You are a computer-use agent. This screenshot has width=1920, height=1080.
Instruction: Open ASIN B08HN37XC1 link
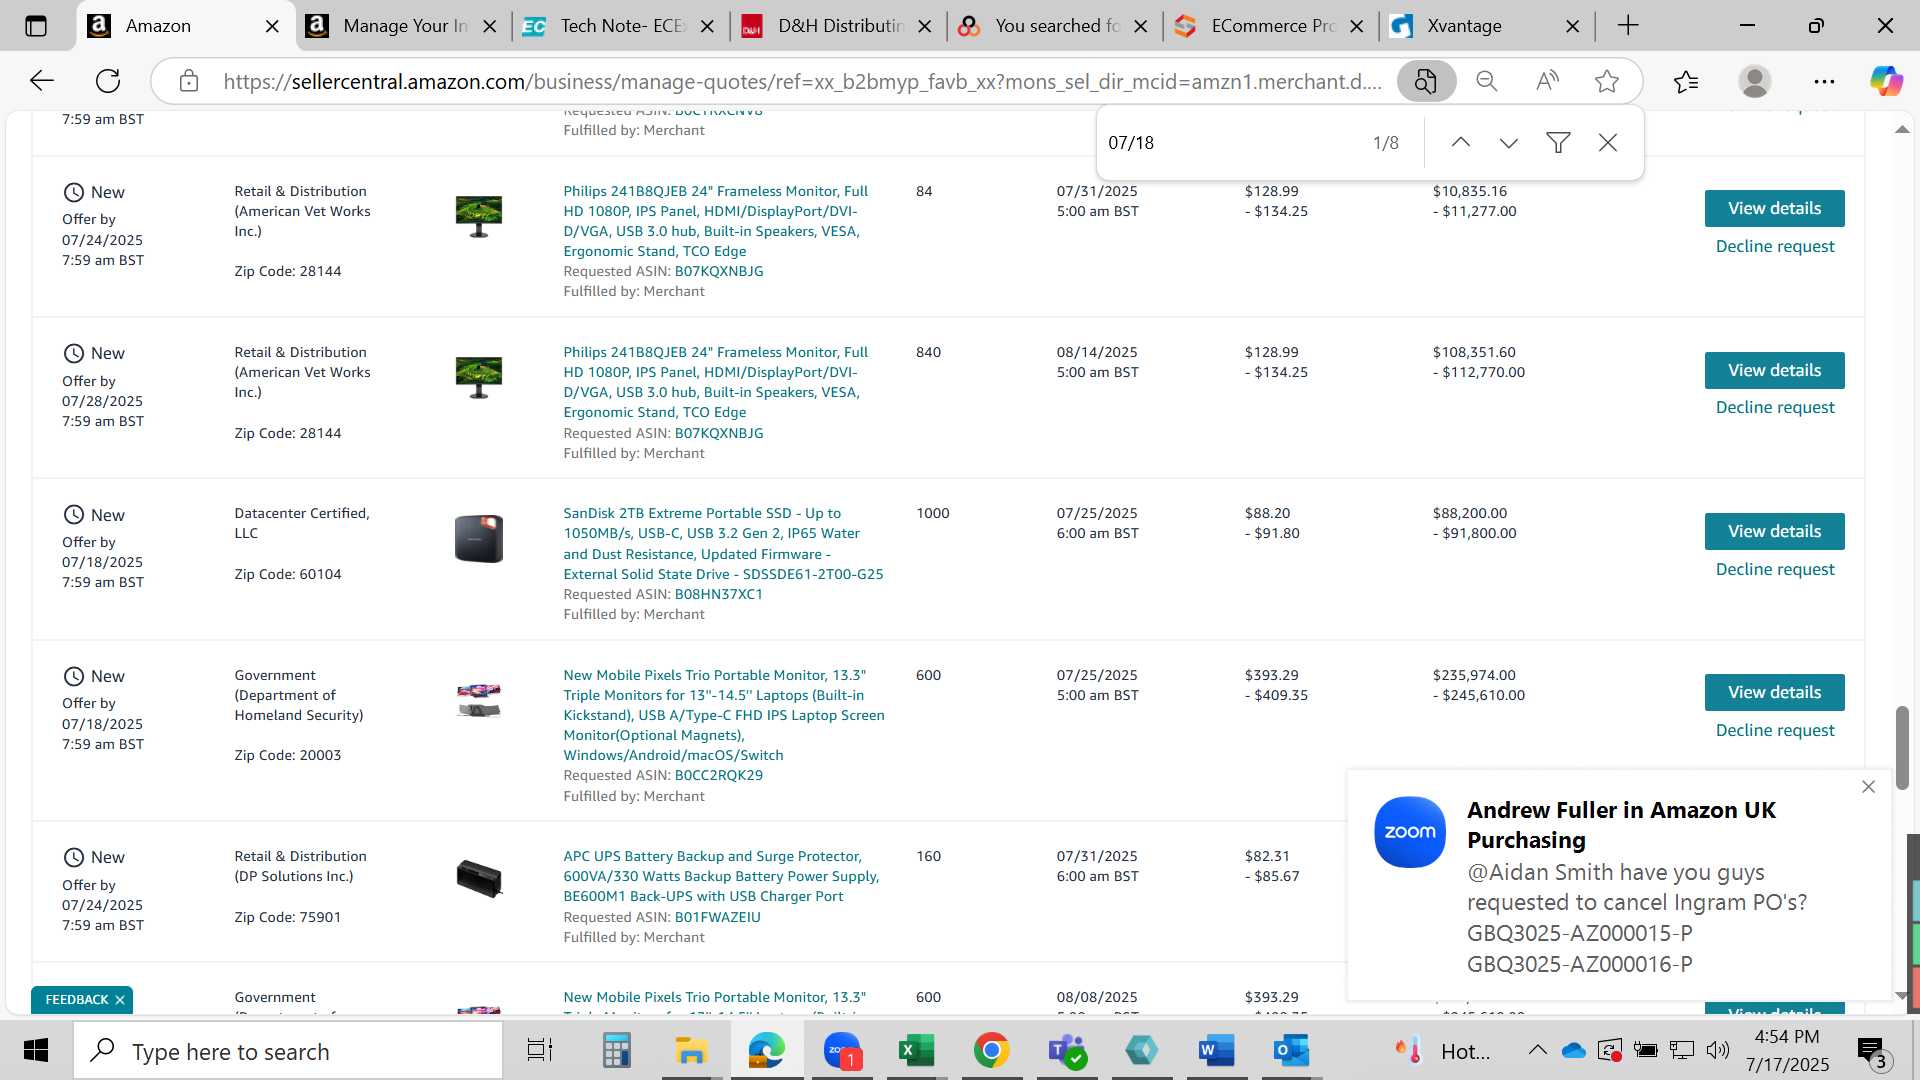[x=718, y=594]
